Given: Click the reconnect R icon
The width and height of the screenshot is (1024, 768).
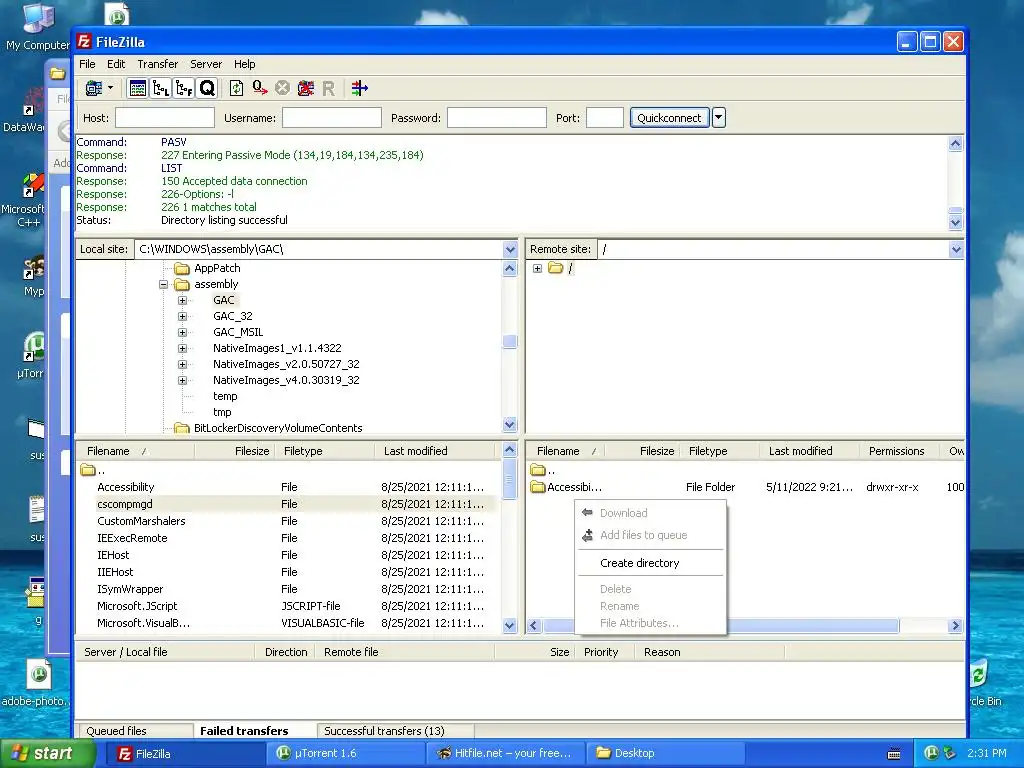Looking at the screenshot, I should [328, 88].
